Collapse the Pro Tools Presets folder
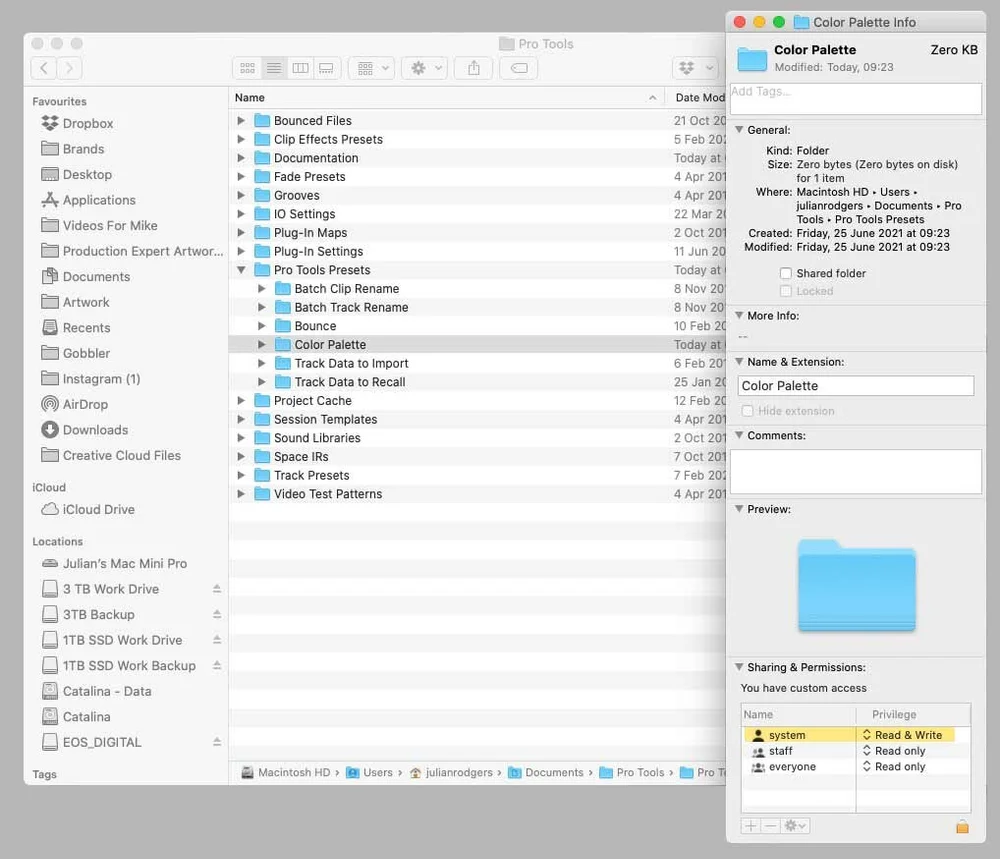1000x859 pixels. tap(240, 269)
